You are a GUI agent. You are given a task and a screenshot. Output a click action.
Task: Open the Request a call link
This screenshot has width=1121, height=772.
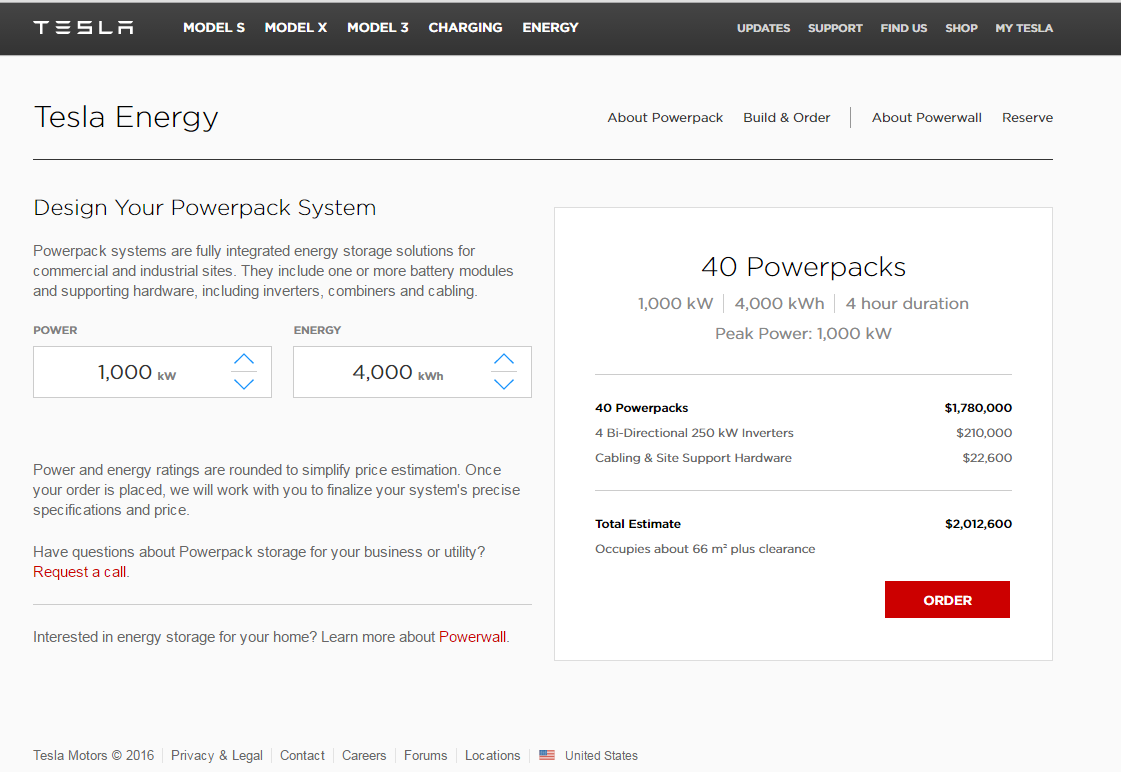tap(78, 571)
